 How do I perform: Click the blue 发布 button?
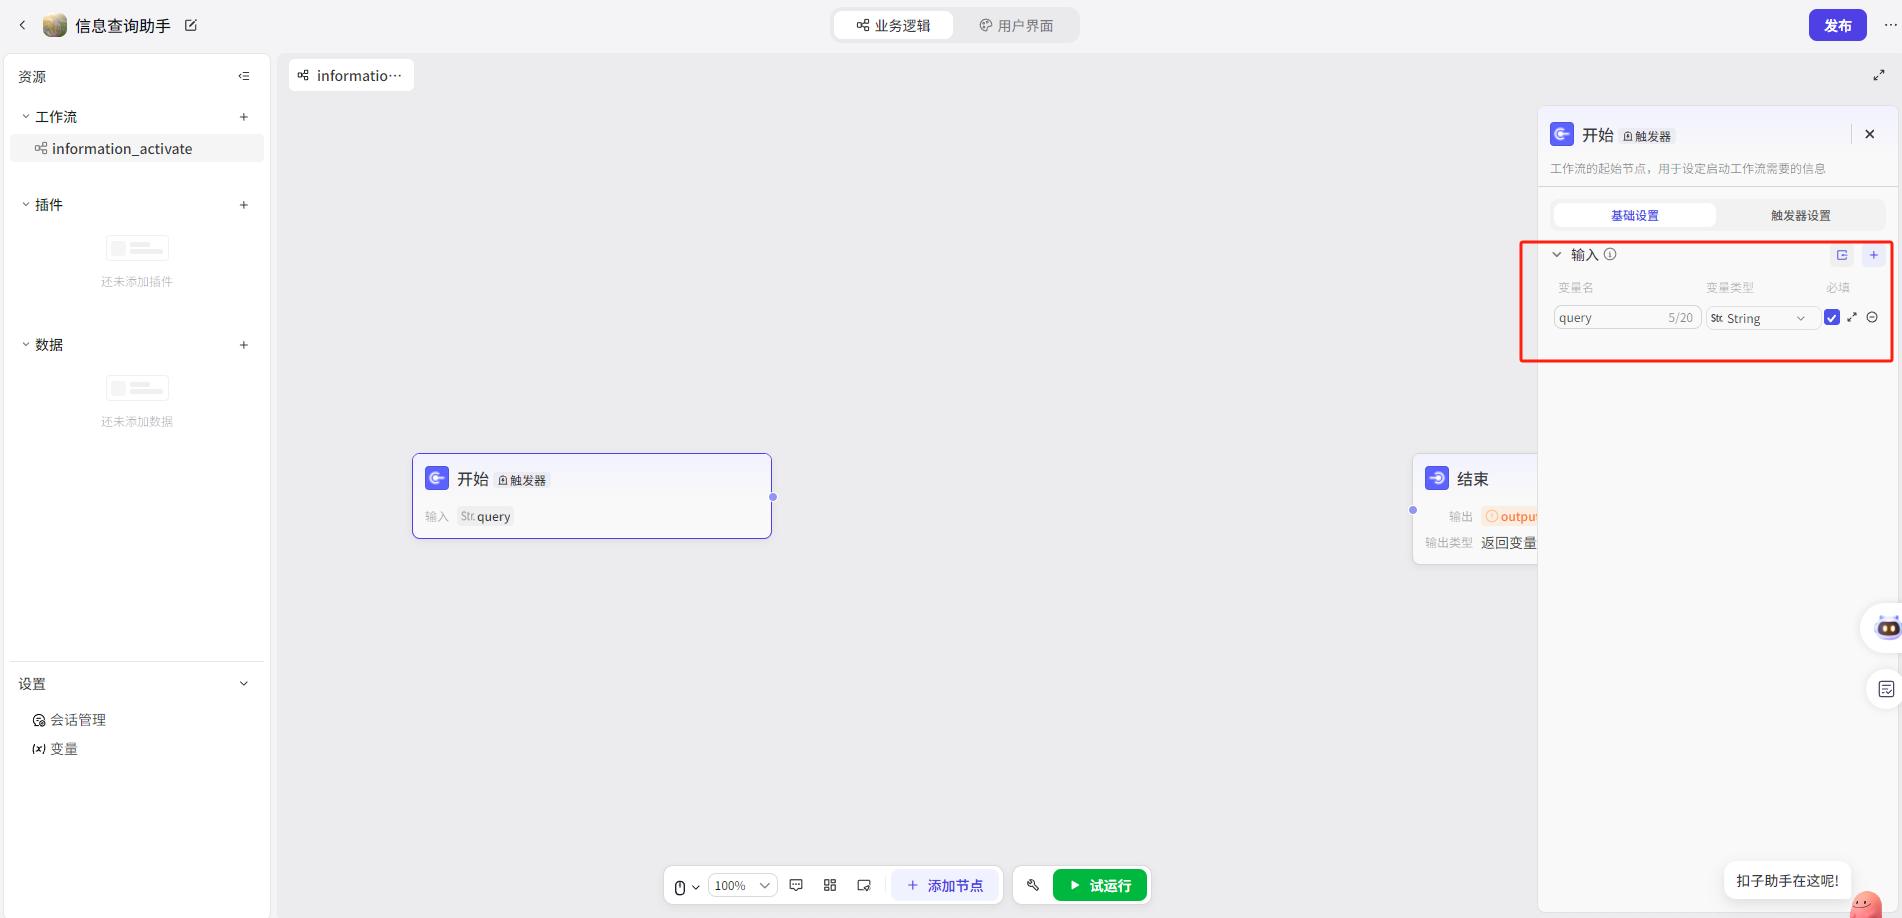[1837, 26]
